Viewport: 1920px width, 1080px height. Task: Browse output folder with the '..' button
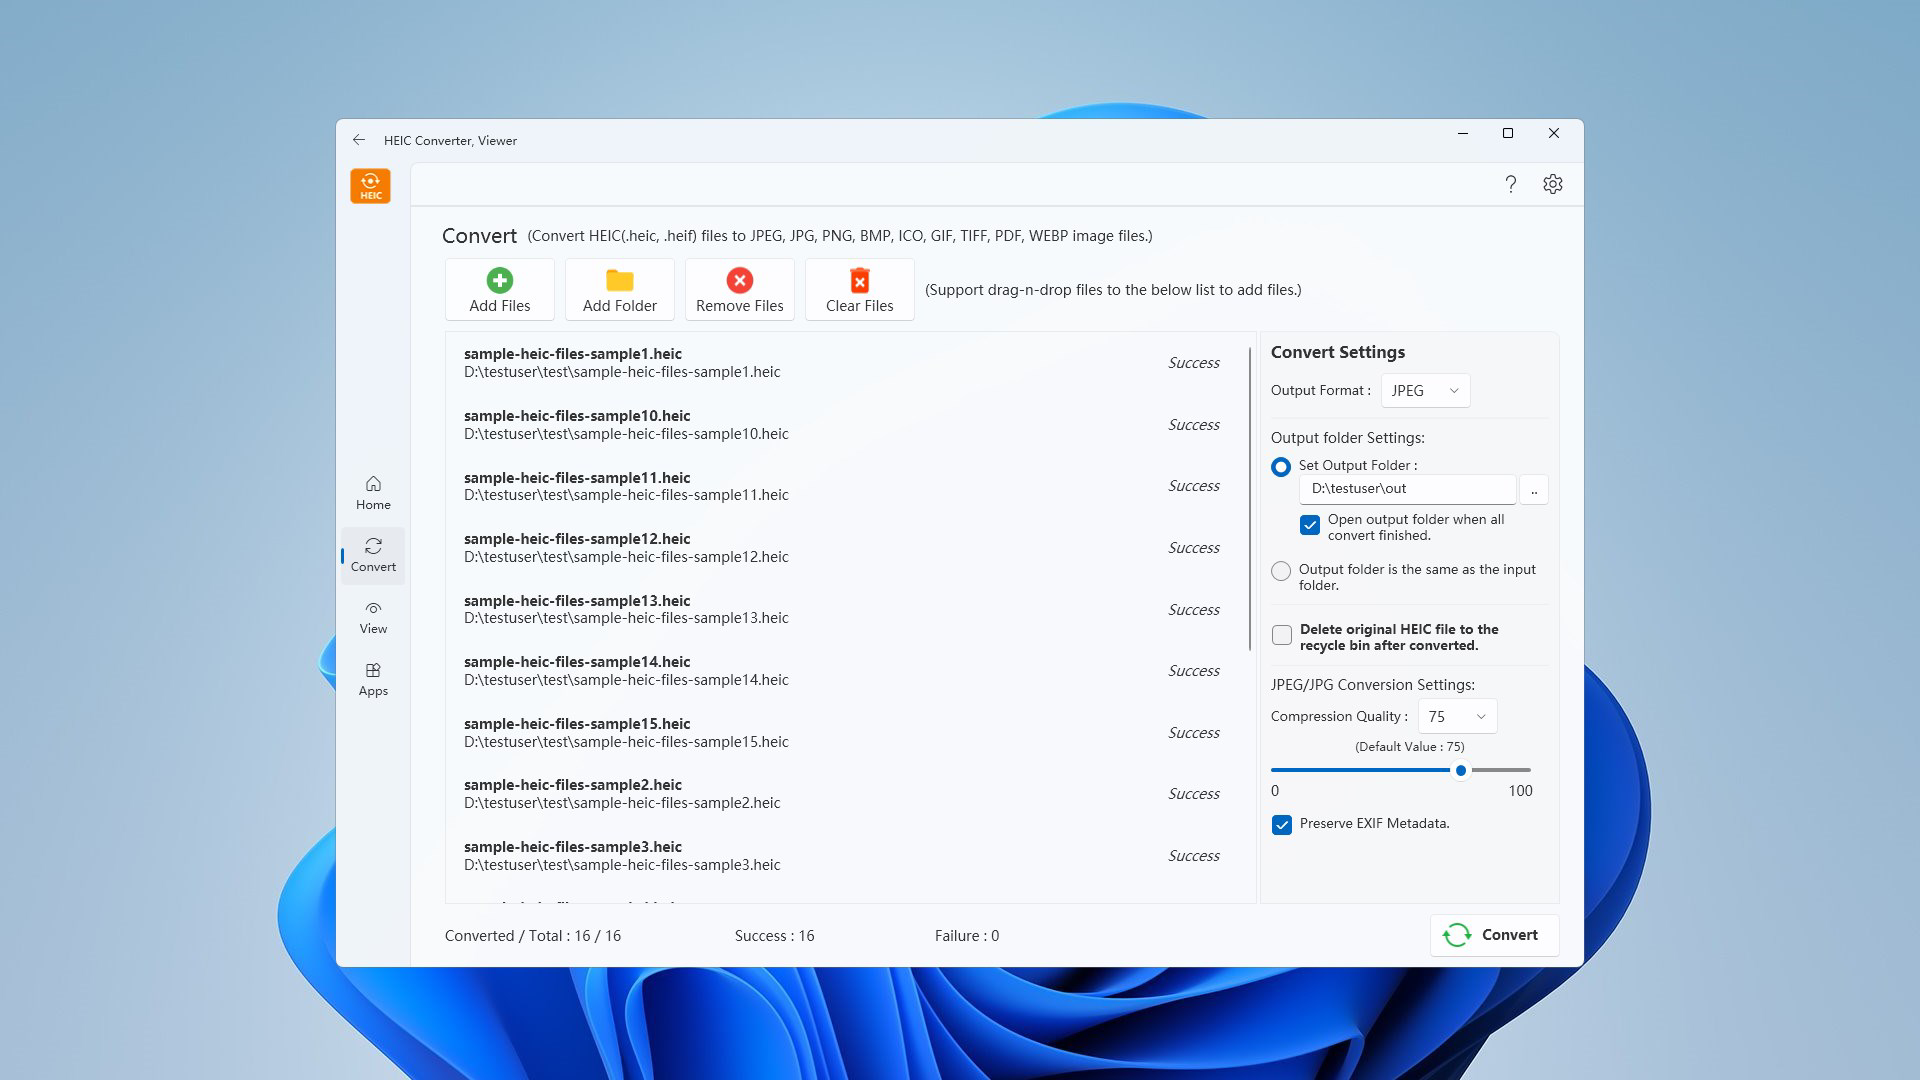click(1534, 489)
